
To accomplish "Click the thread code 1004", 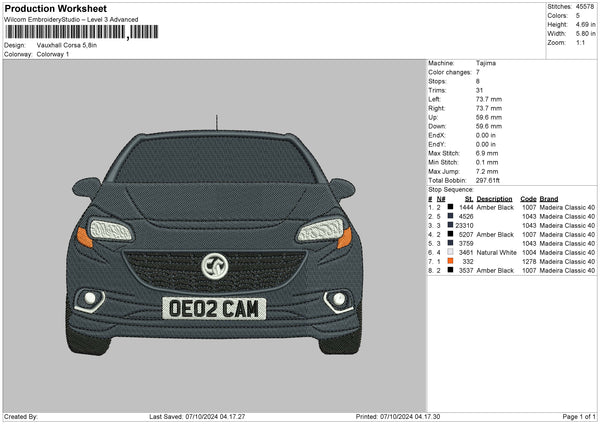I will click(529, 253).
